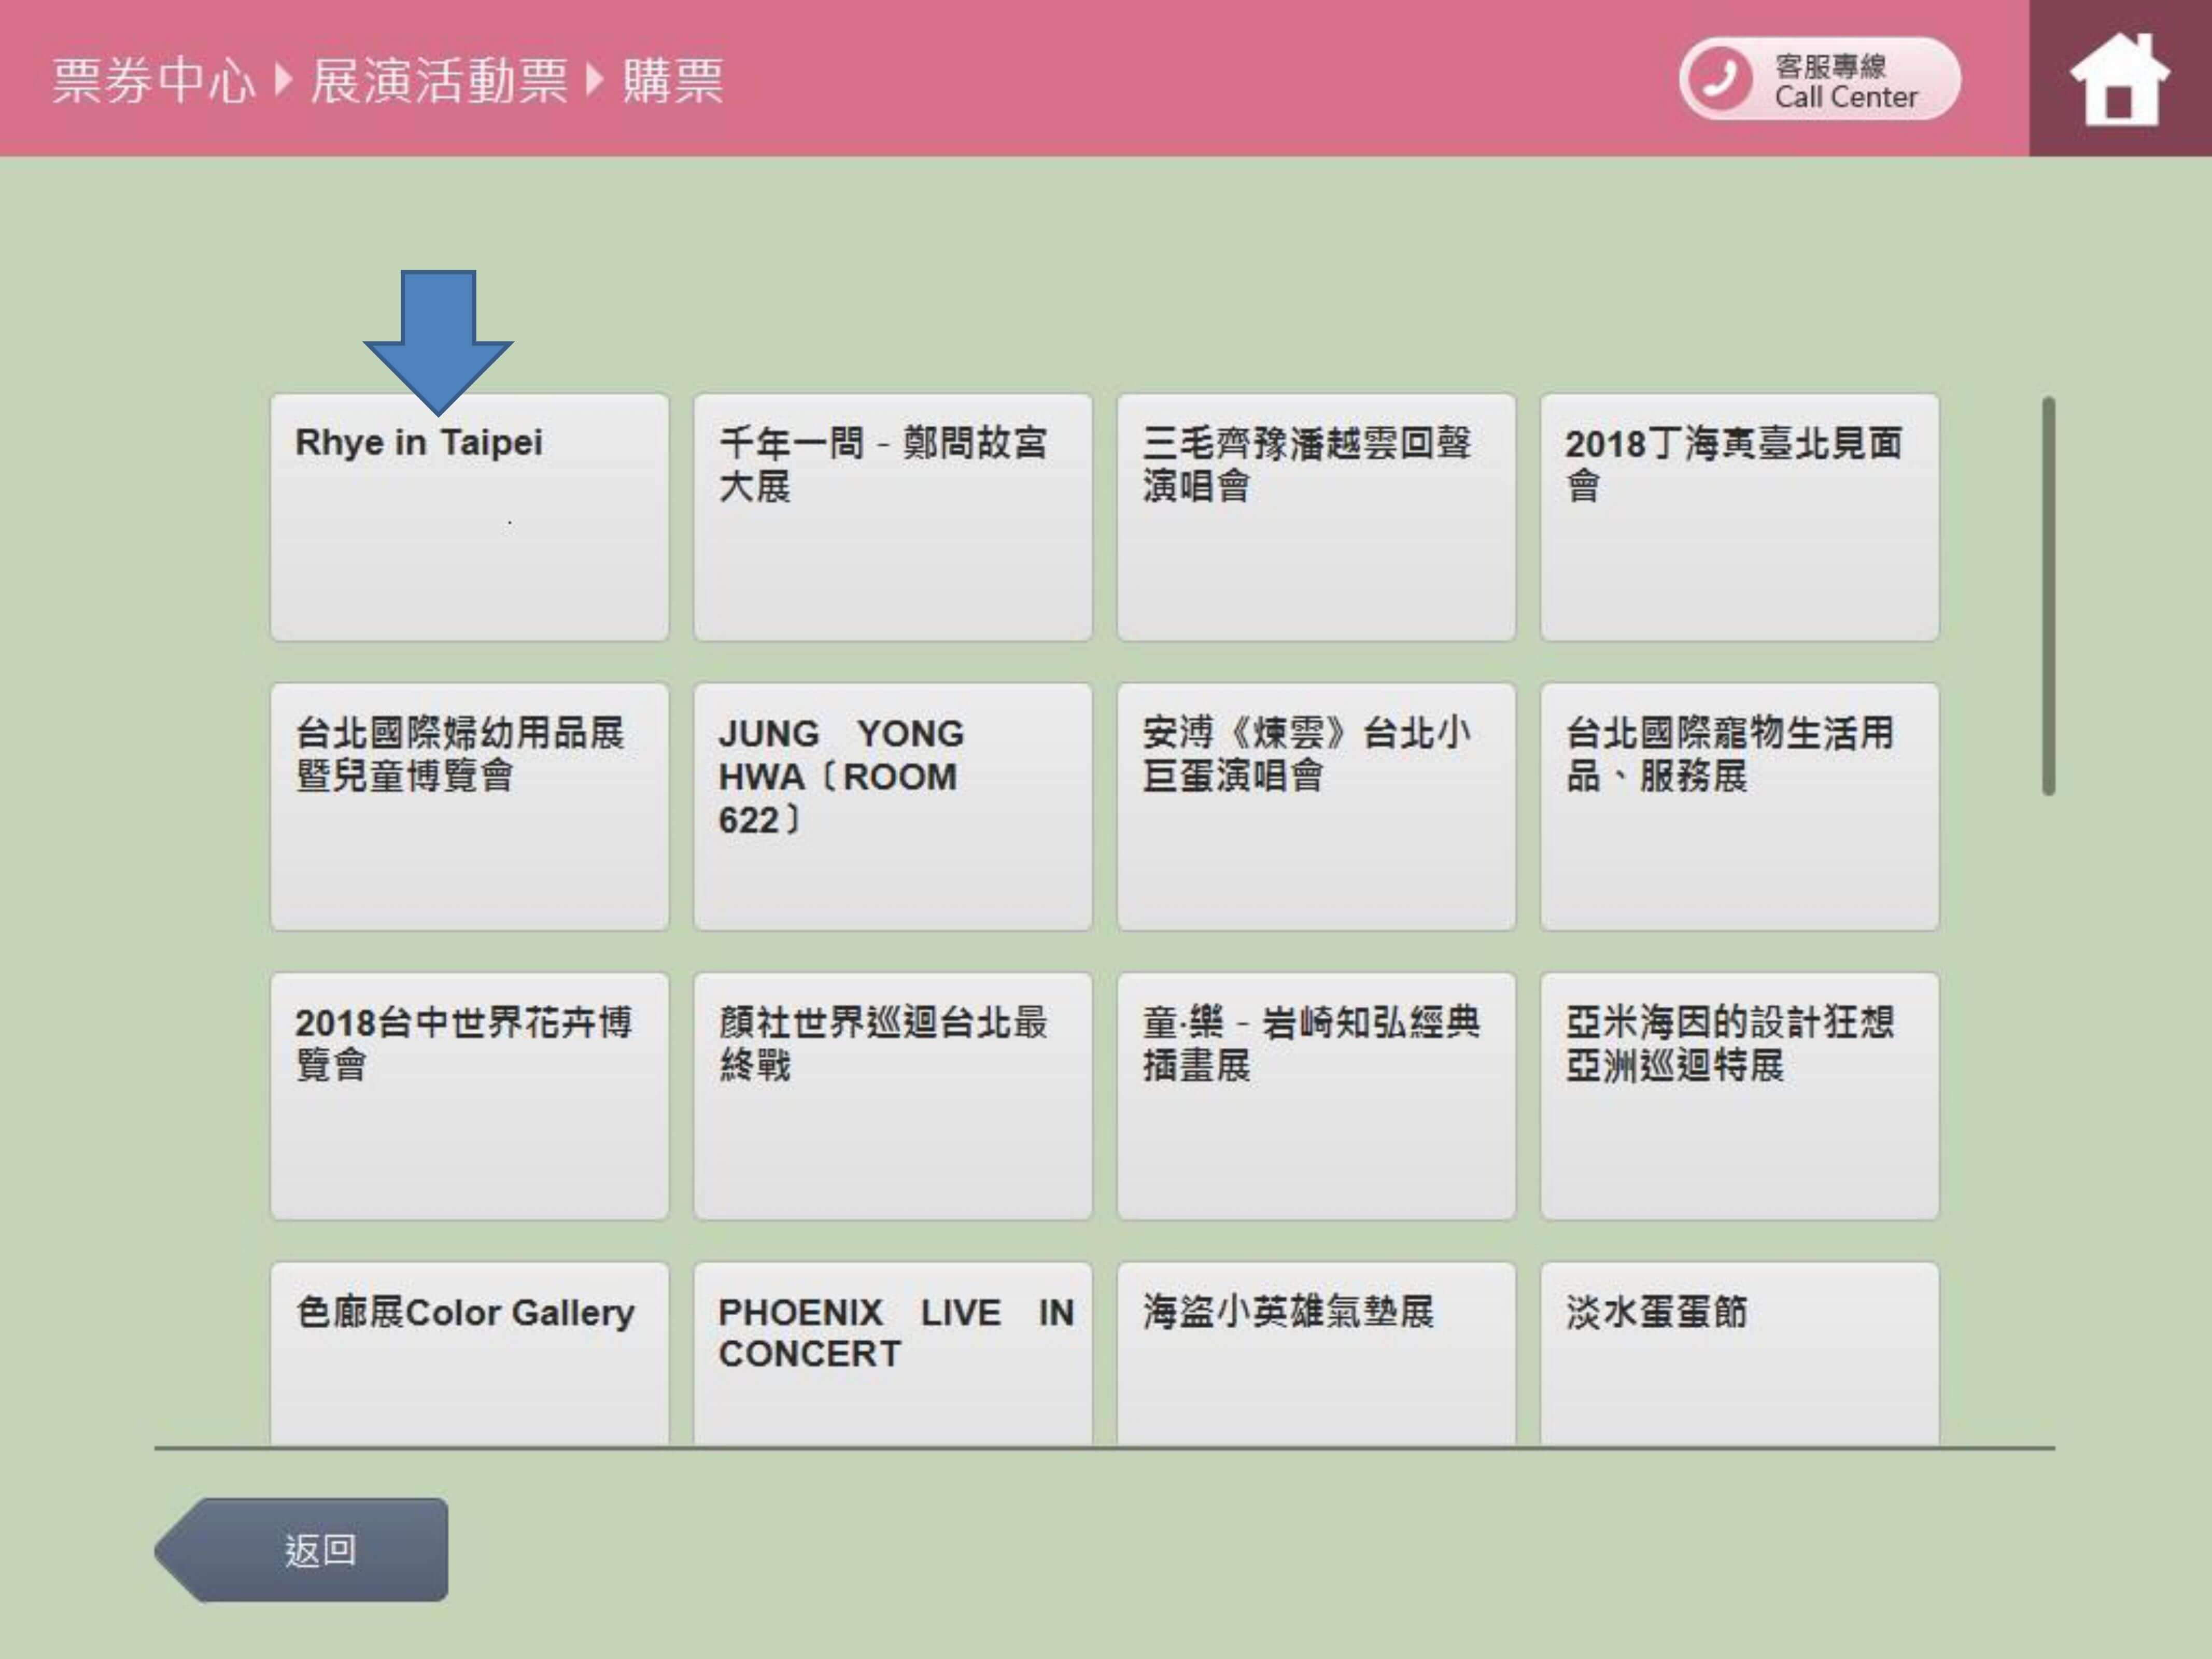Choose JUNG YONG HWA ROOM 622 event
Screen dimensions: 2212x1659
pos(892,806)
